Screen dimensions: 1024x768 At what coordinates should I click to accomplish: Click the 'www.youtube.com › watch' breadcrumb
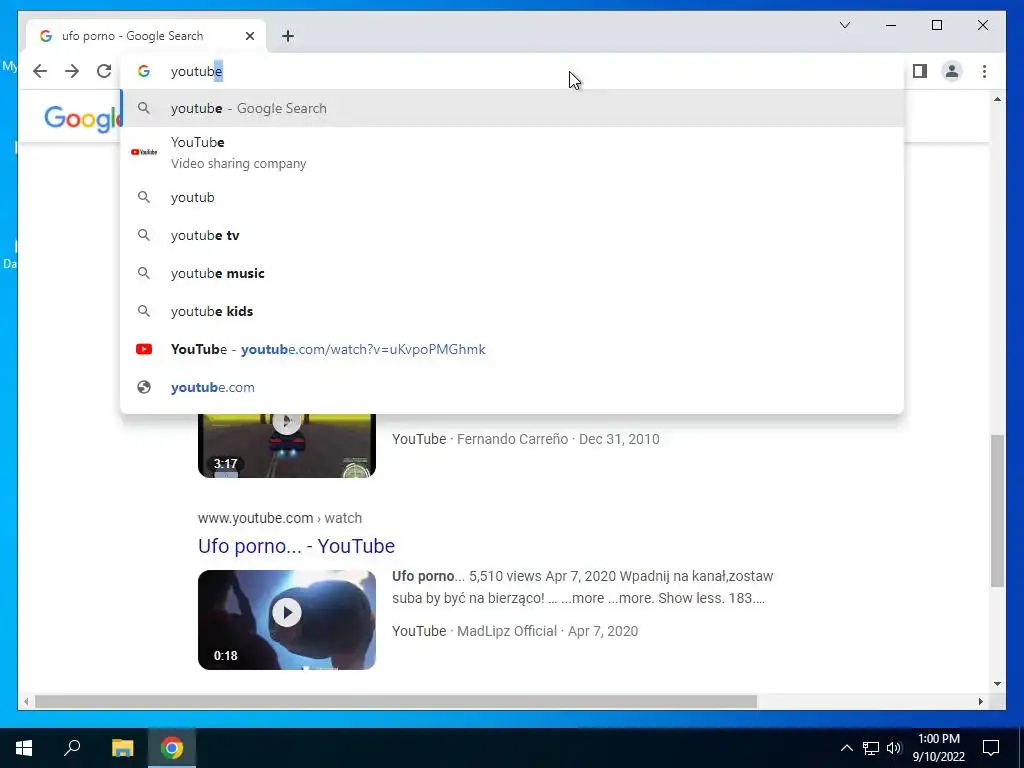click(x=280, y=518)
